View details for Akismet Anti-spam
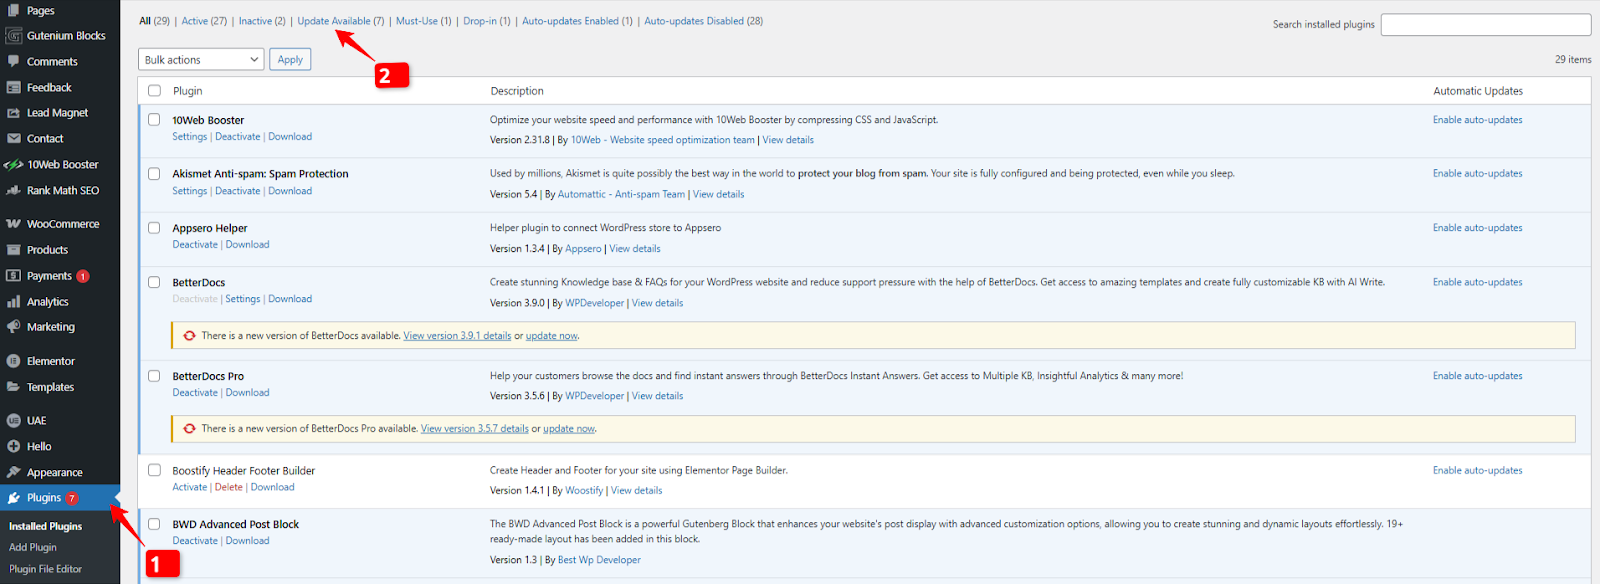 (719, 195)
